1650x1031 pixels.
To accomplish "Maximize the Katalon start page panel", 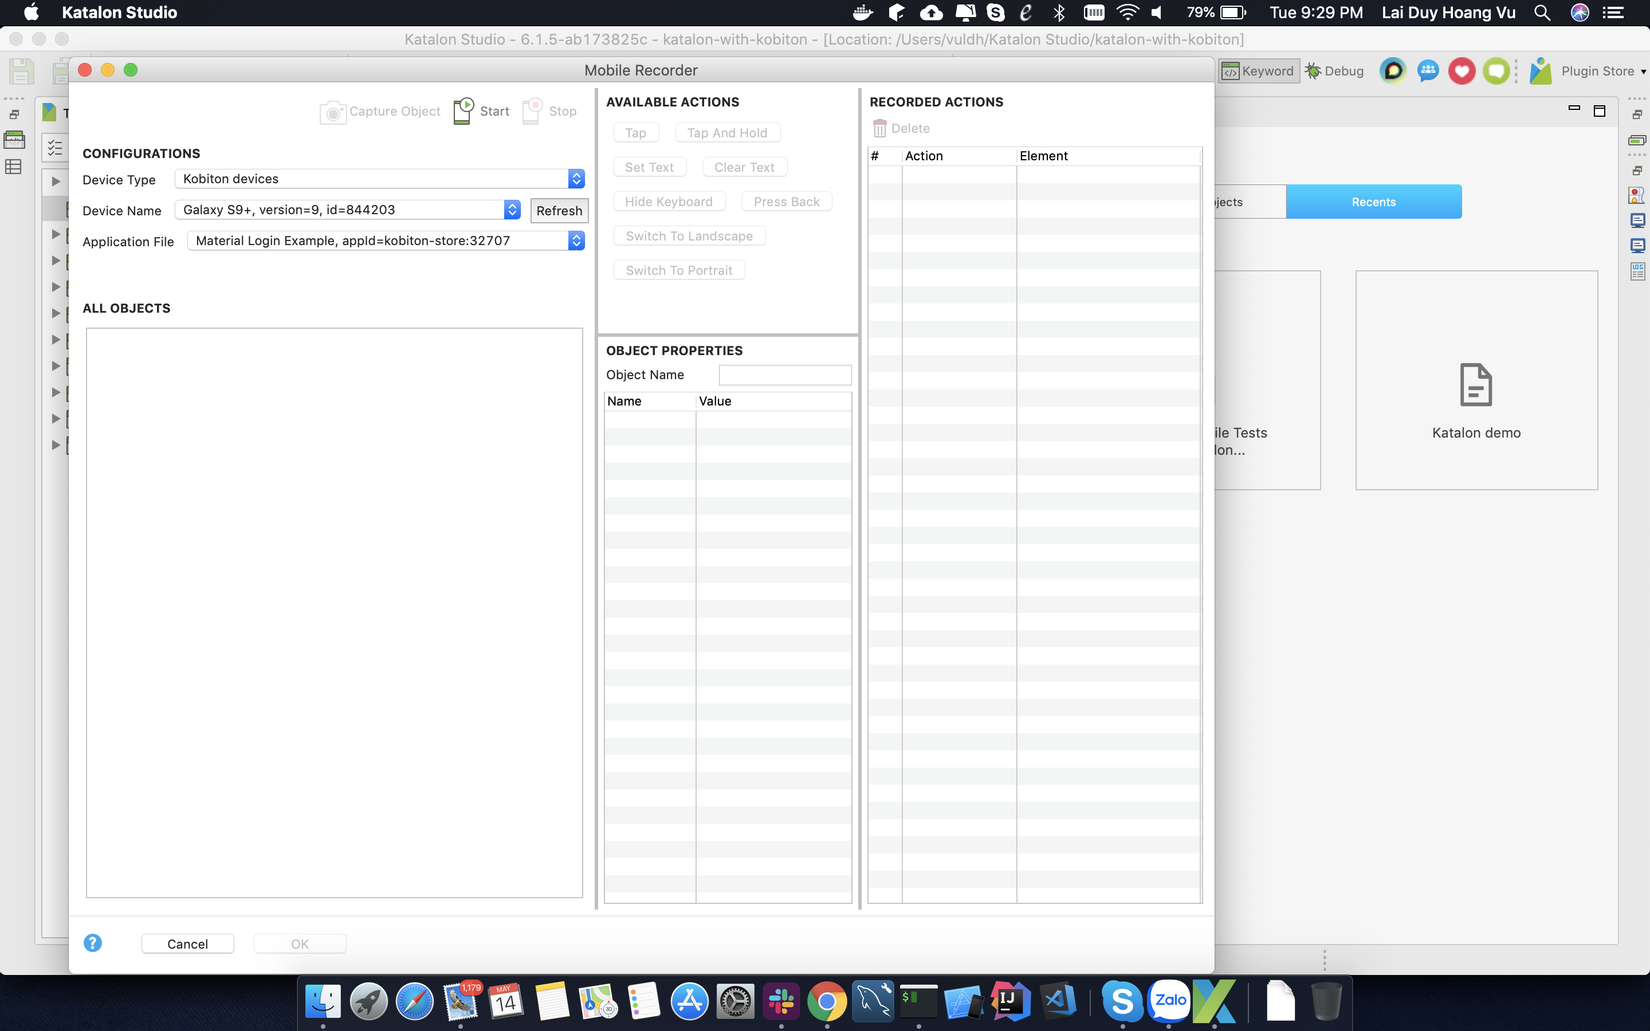I will (x=1600, y=110).
